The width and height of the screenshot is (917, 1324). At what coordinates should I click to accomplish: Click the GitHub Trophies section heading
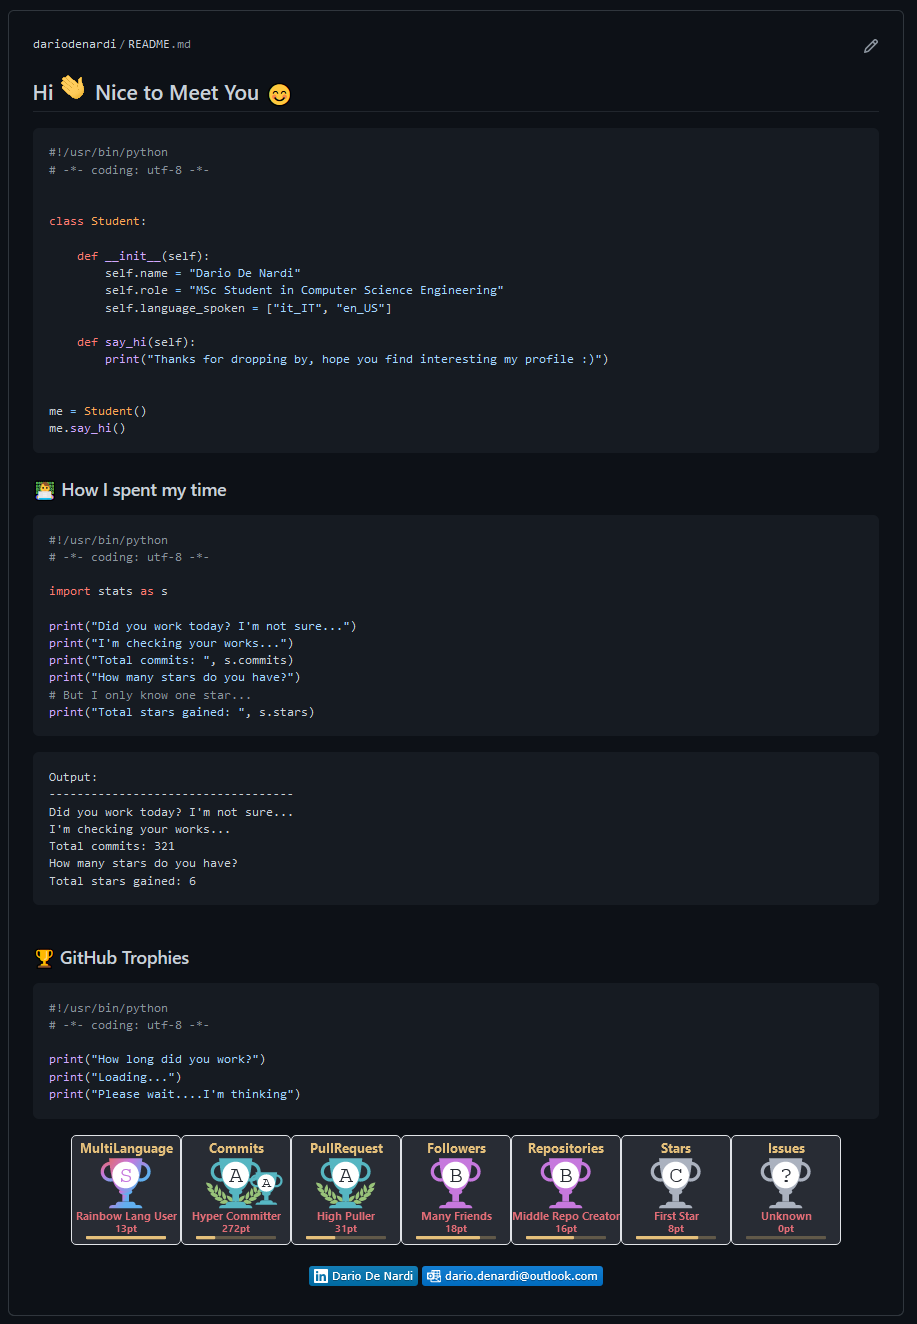(124, 958)
